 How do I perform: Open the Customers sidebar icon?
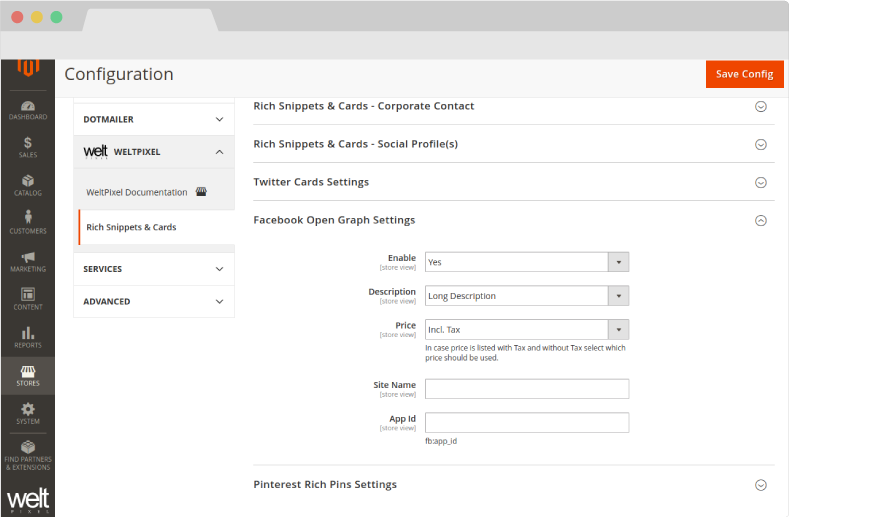coord(28,224)
